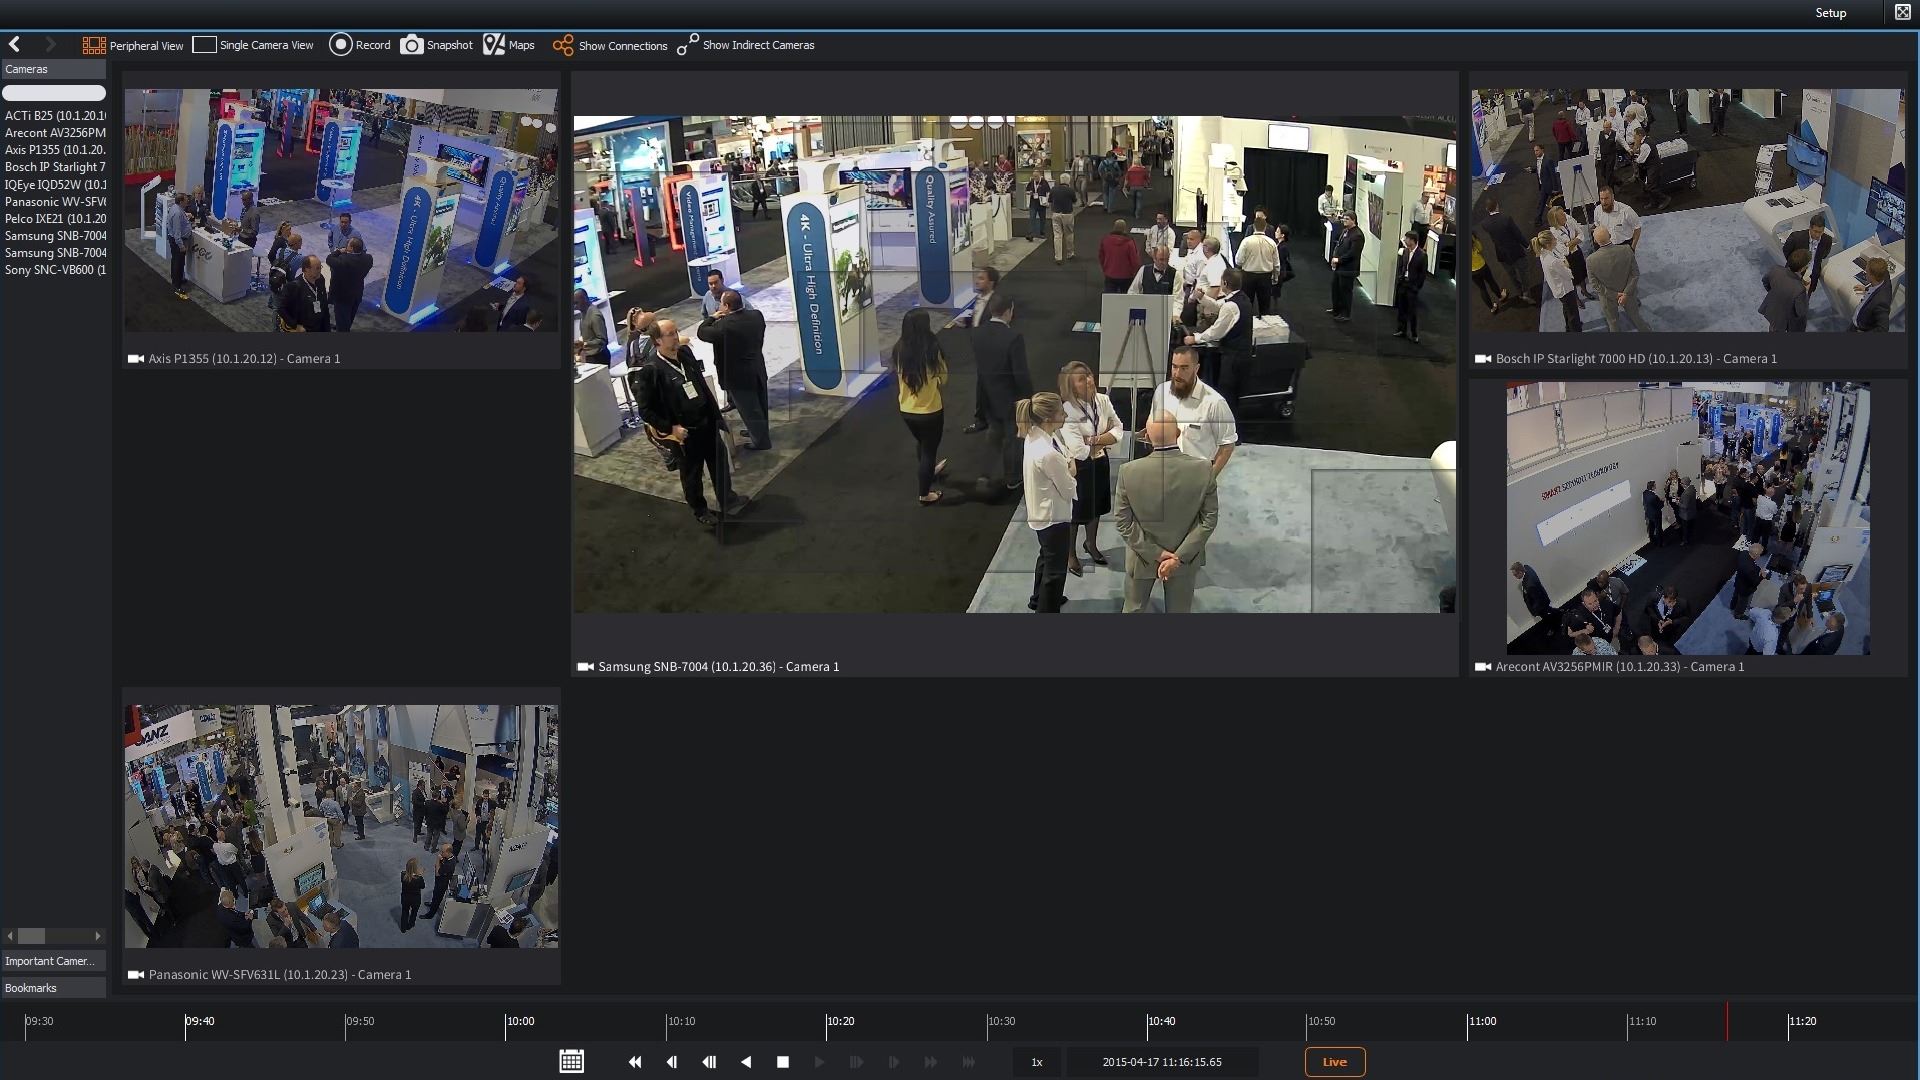Click slow forward playback button
The width and height of the screenshot is (1920, 1080).
[x=857, y=1062]
